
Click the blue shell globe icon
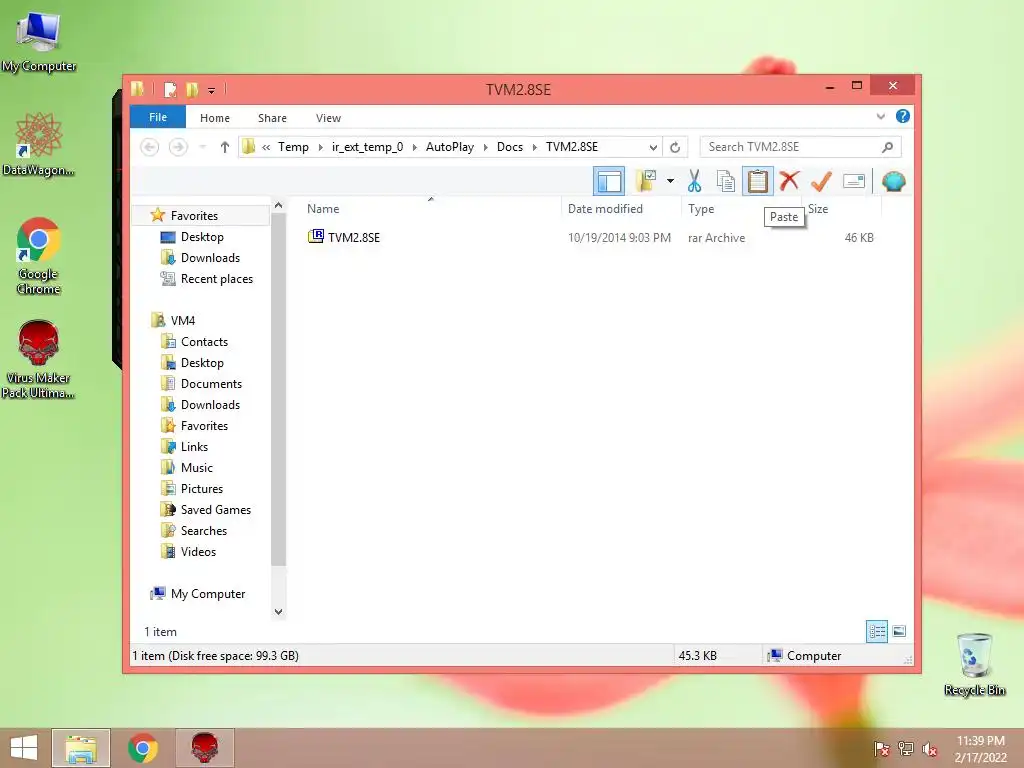893,181
